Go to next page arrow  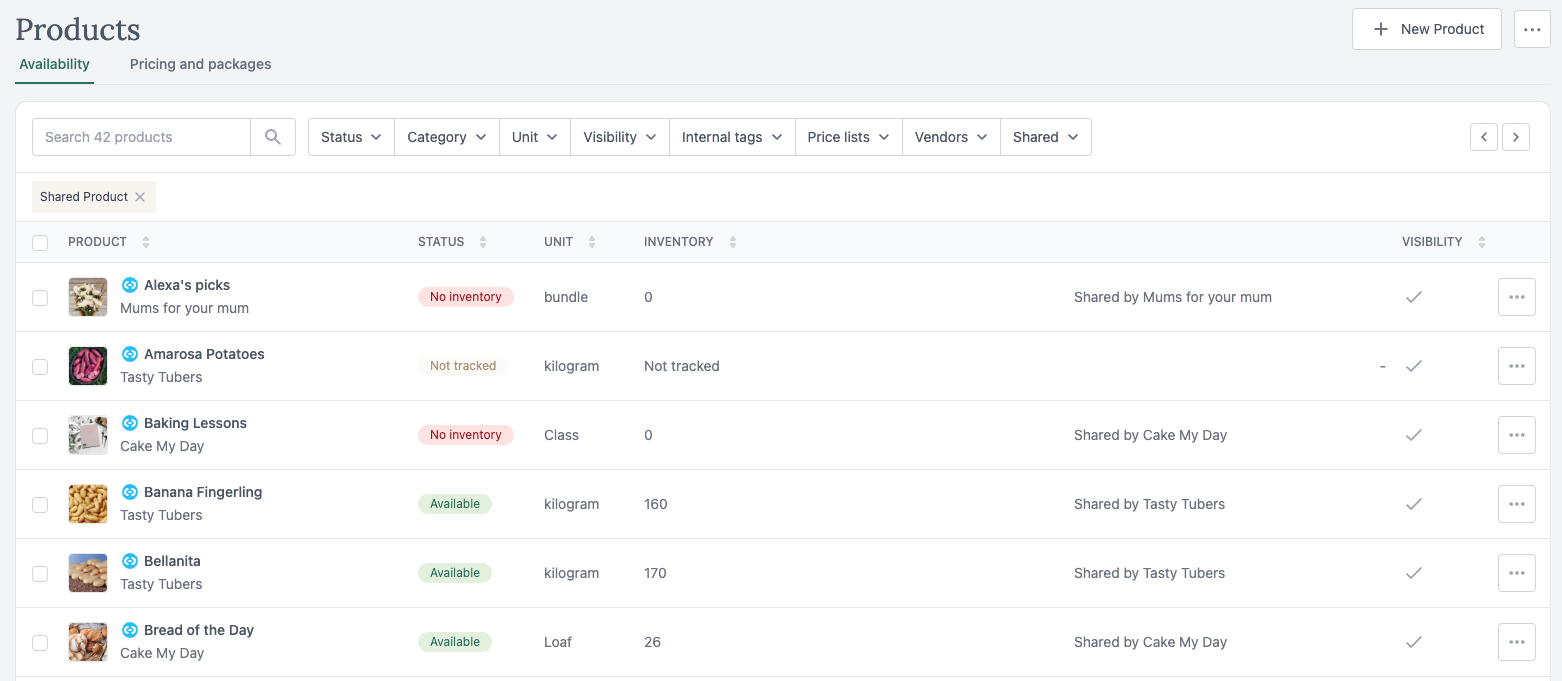[x=1516, y=137]
